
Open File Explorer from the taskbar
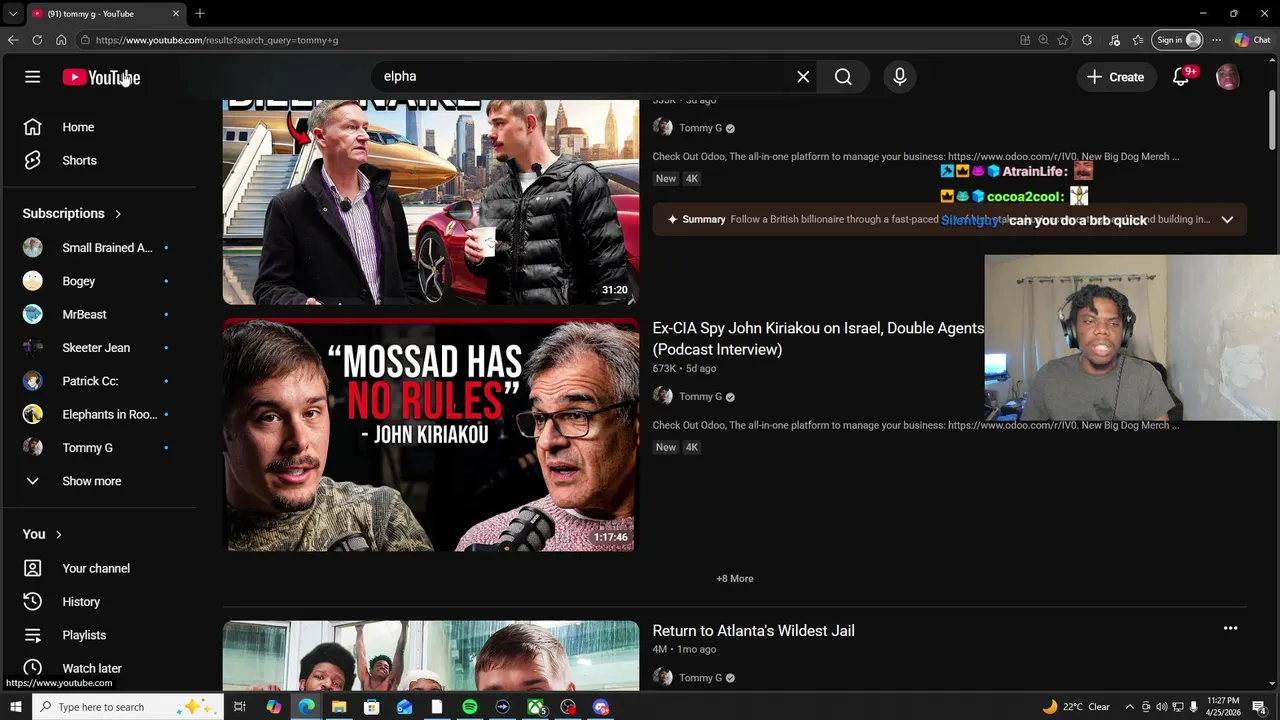pos(339,707)
